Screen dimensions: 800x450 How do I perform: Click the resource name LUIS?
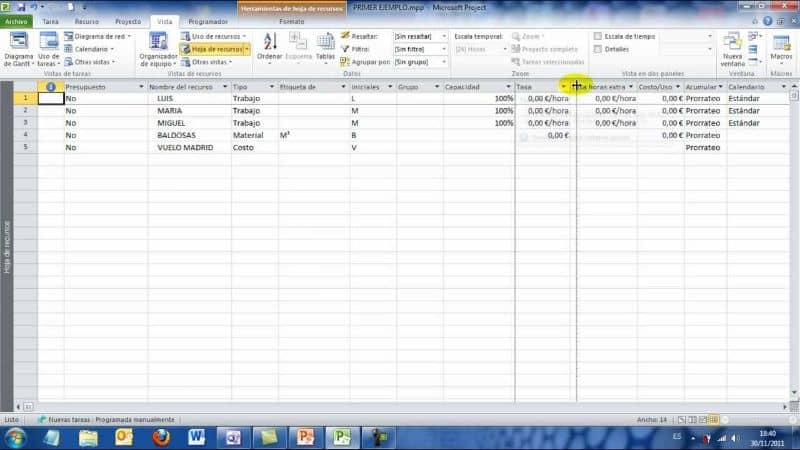165,98
